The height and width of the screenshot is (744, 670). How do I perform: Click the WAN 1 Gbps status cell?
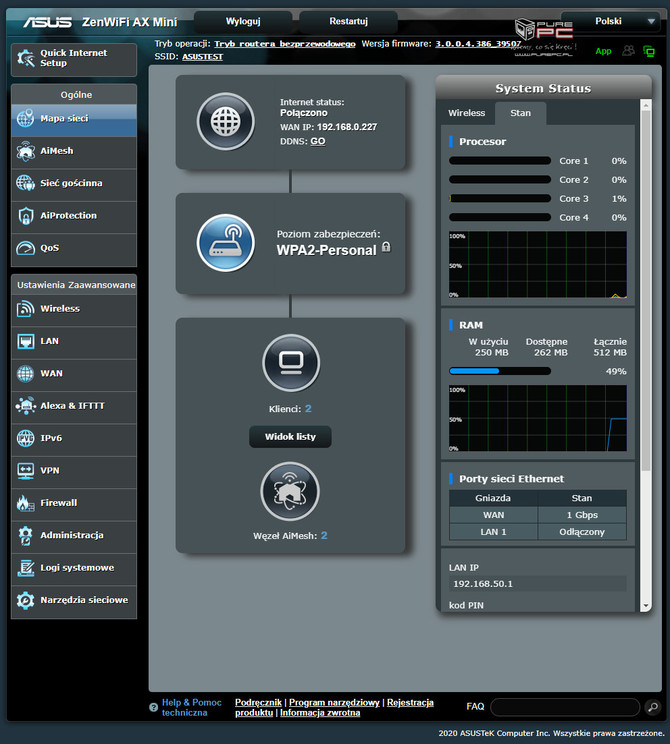point(582,515)
